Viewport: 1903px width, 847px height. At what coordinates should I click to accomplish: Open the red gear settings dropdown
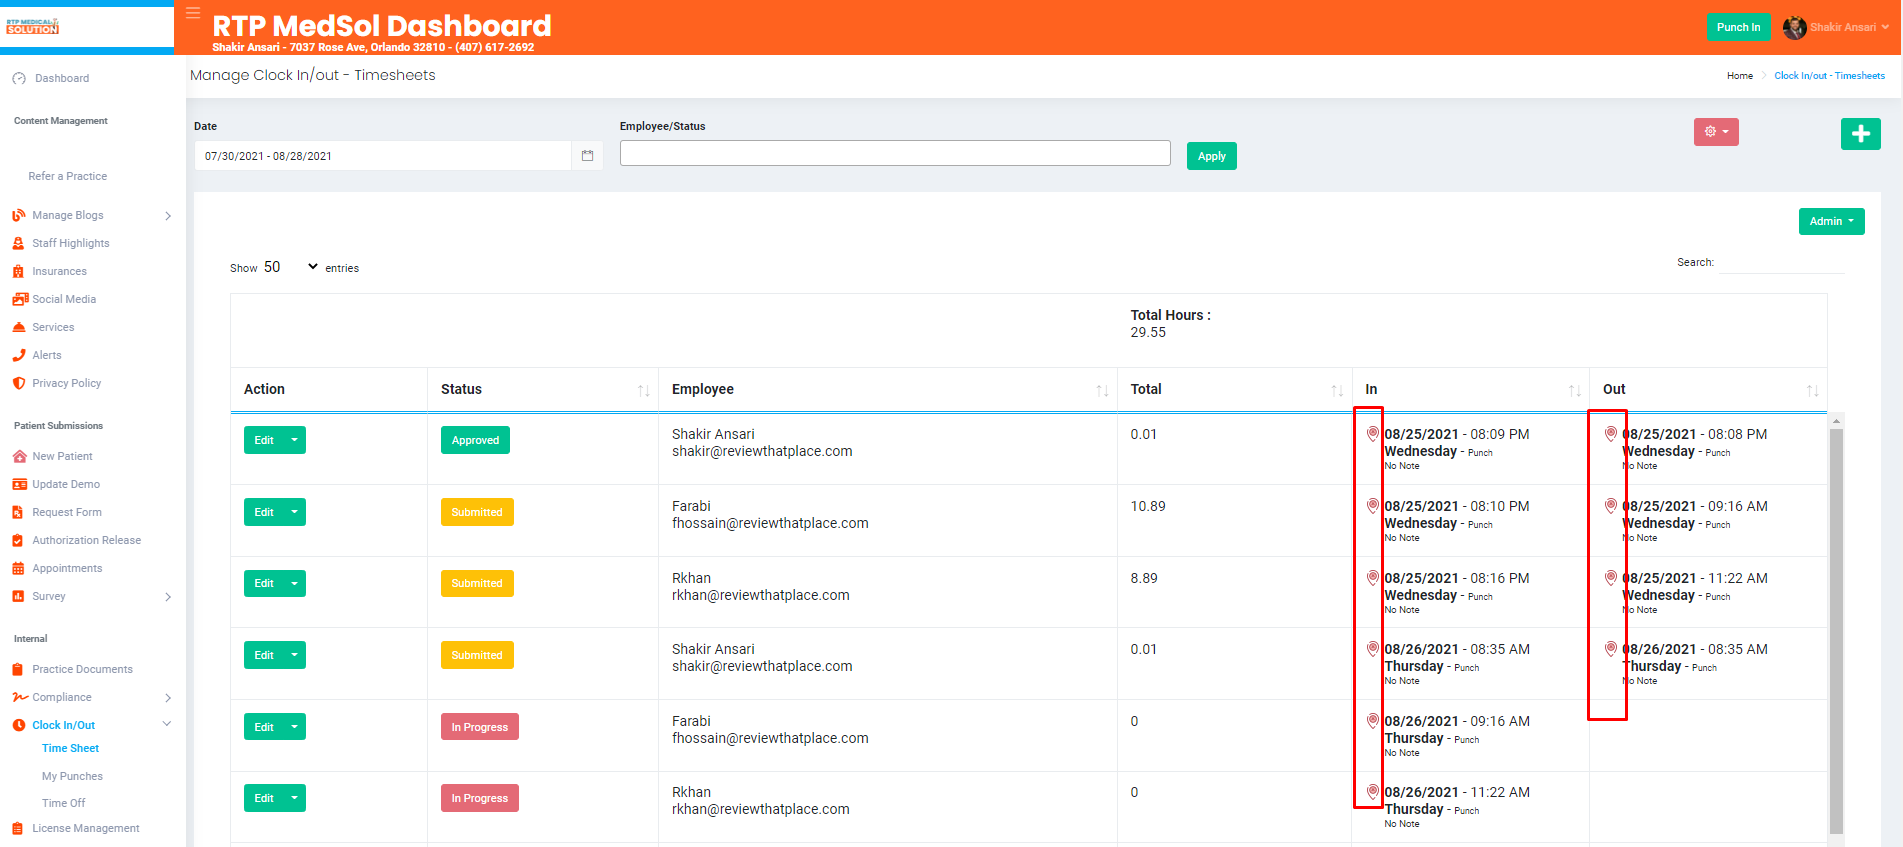[x=1716, y=132]
